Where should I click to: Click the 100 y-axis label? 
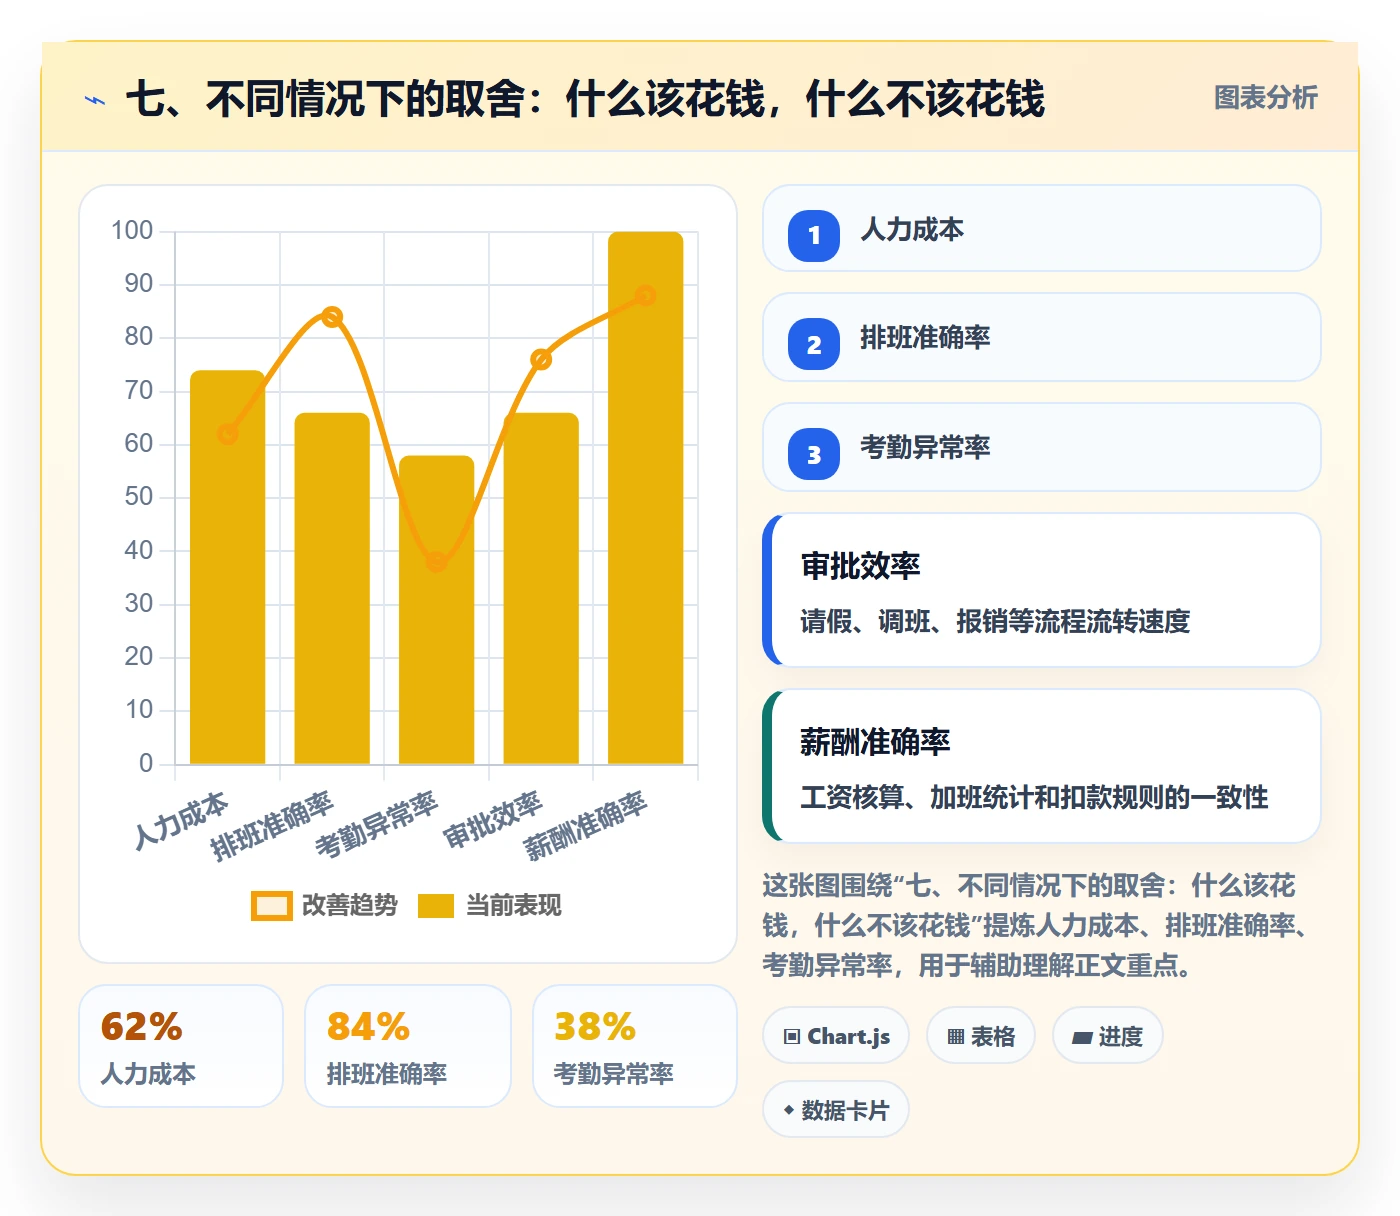pos(132,231)
